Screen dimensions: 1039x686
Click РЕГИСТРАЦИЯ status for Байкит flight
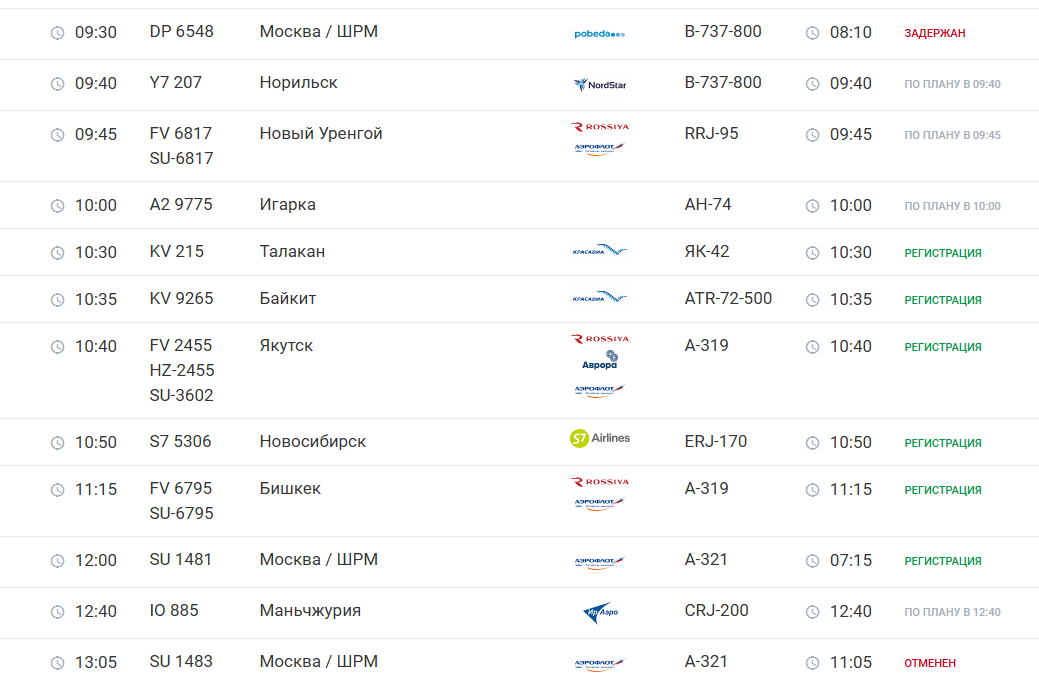coord(942,300)
